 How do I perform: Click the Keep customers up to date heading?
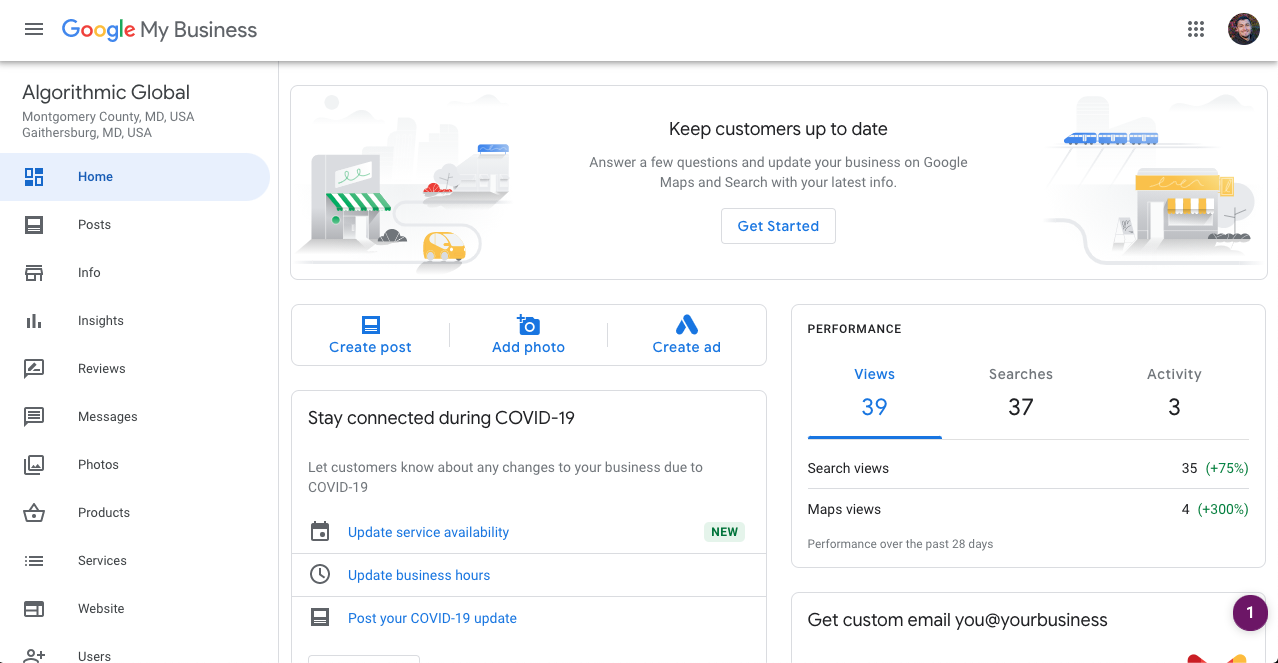point(778,129)
